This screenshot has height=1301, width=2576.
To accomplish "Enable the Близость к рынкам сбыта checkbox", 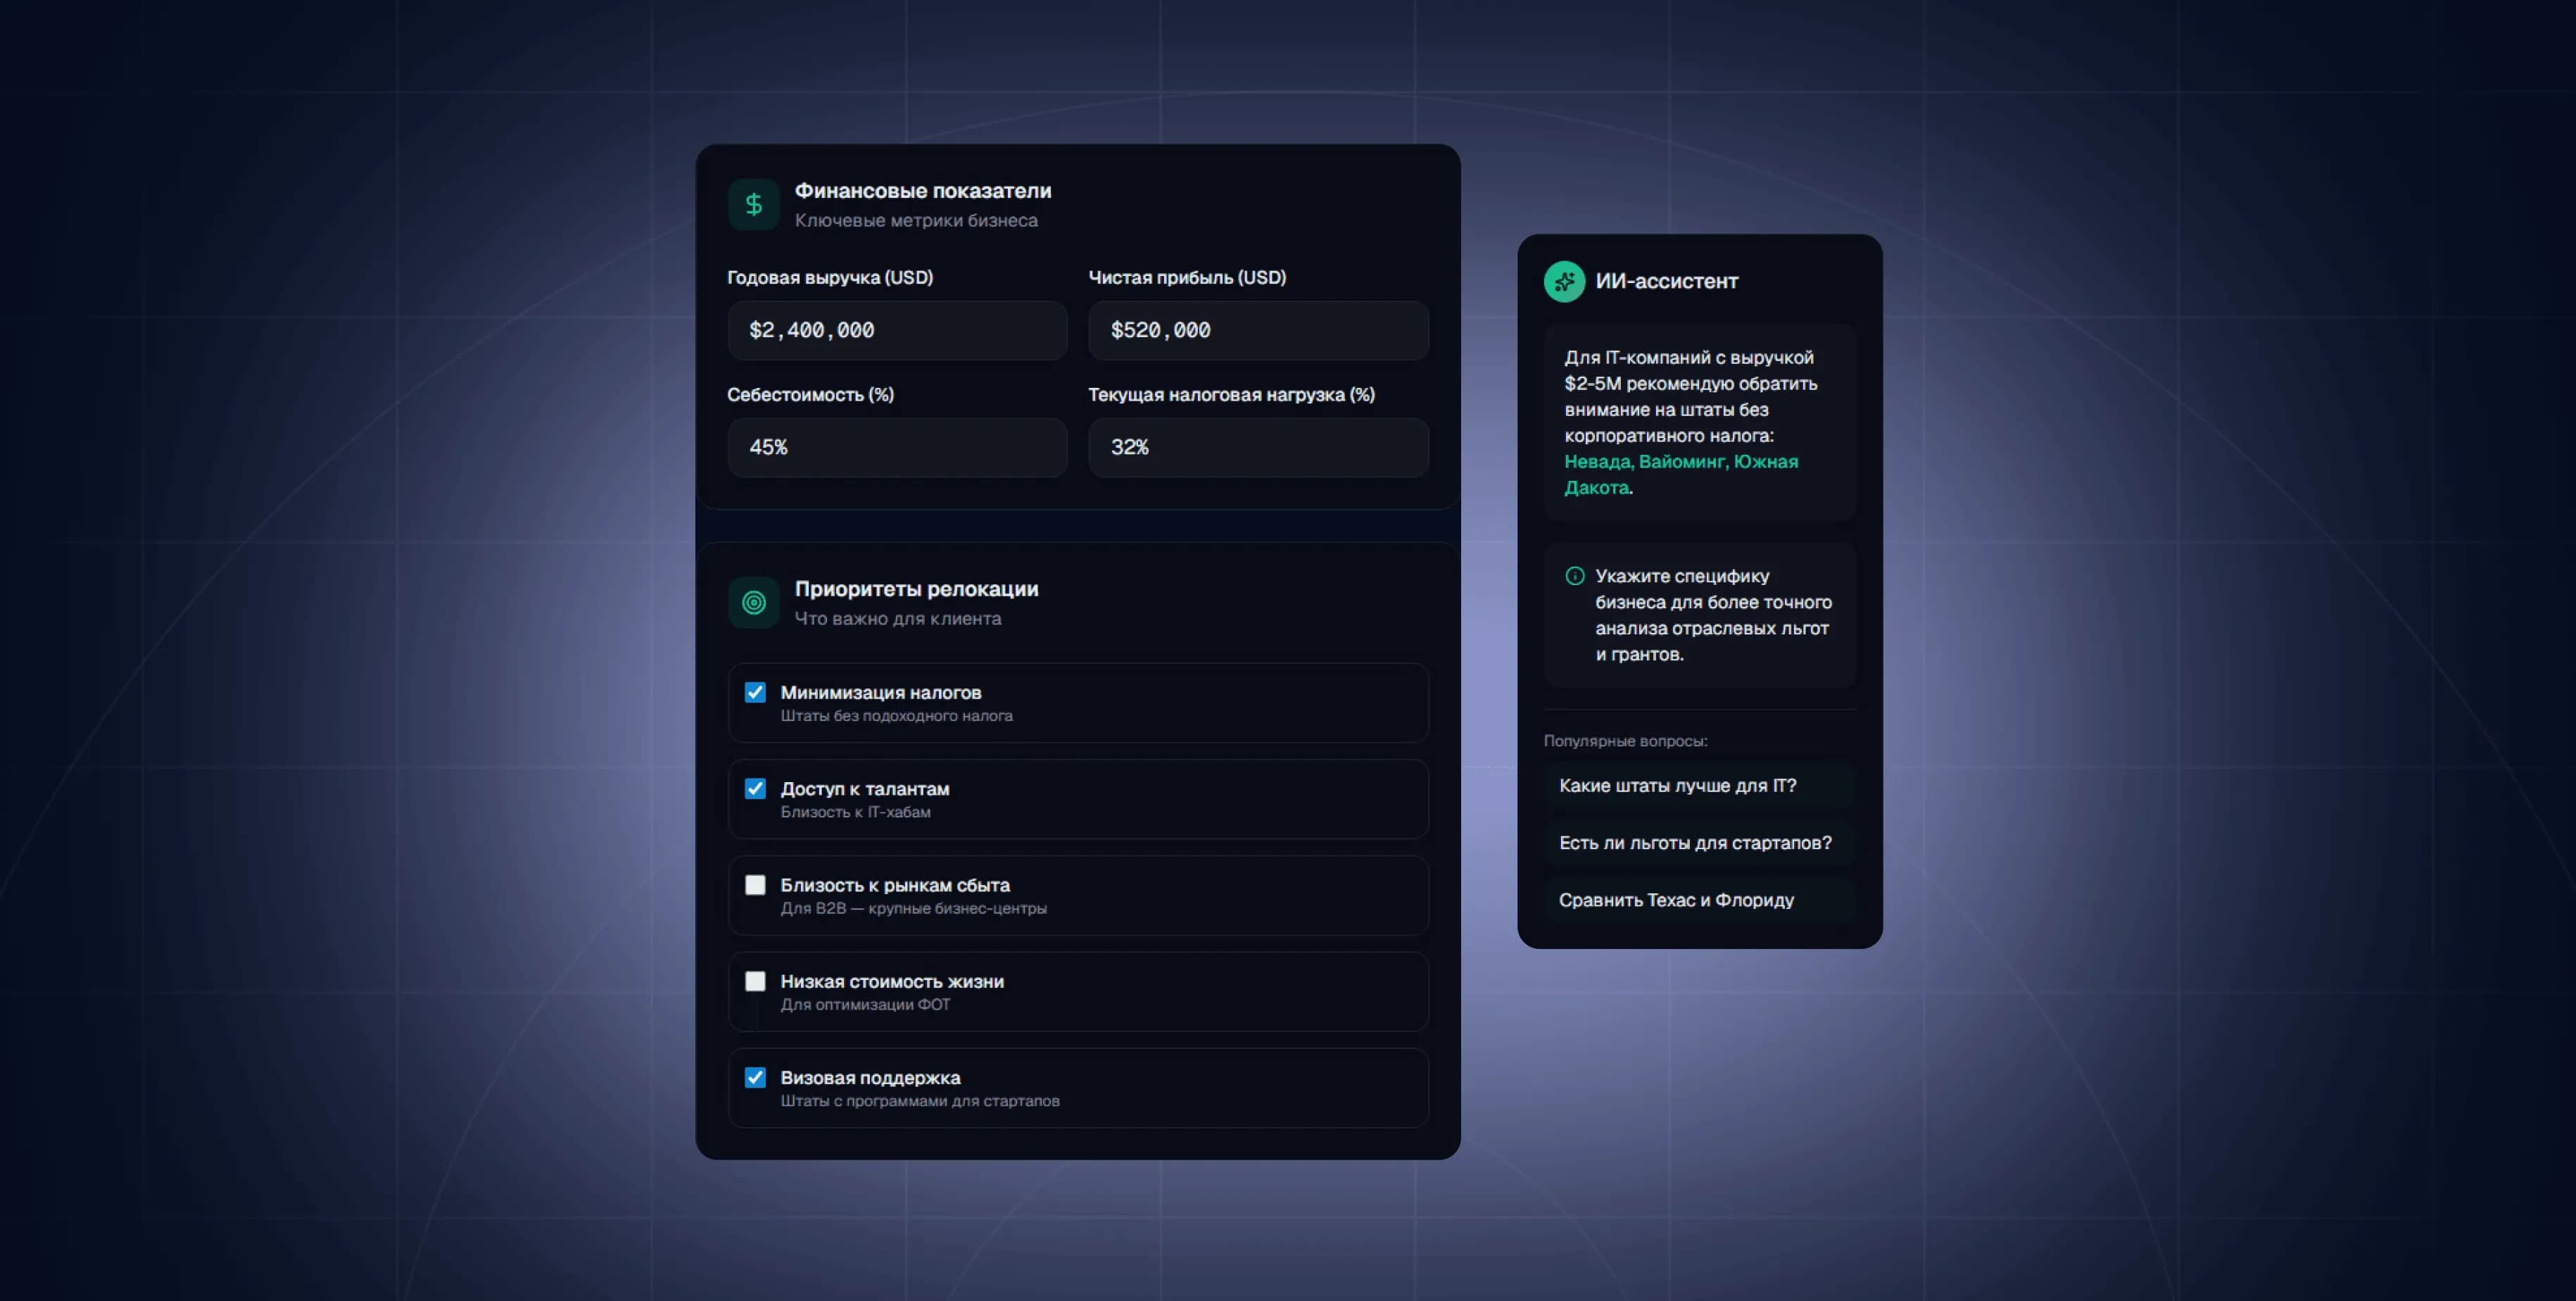I will coord(755,885).
